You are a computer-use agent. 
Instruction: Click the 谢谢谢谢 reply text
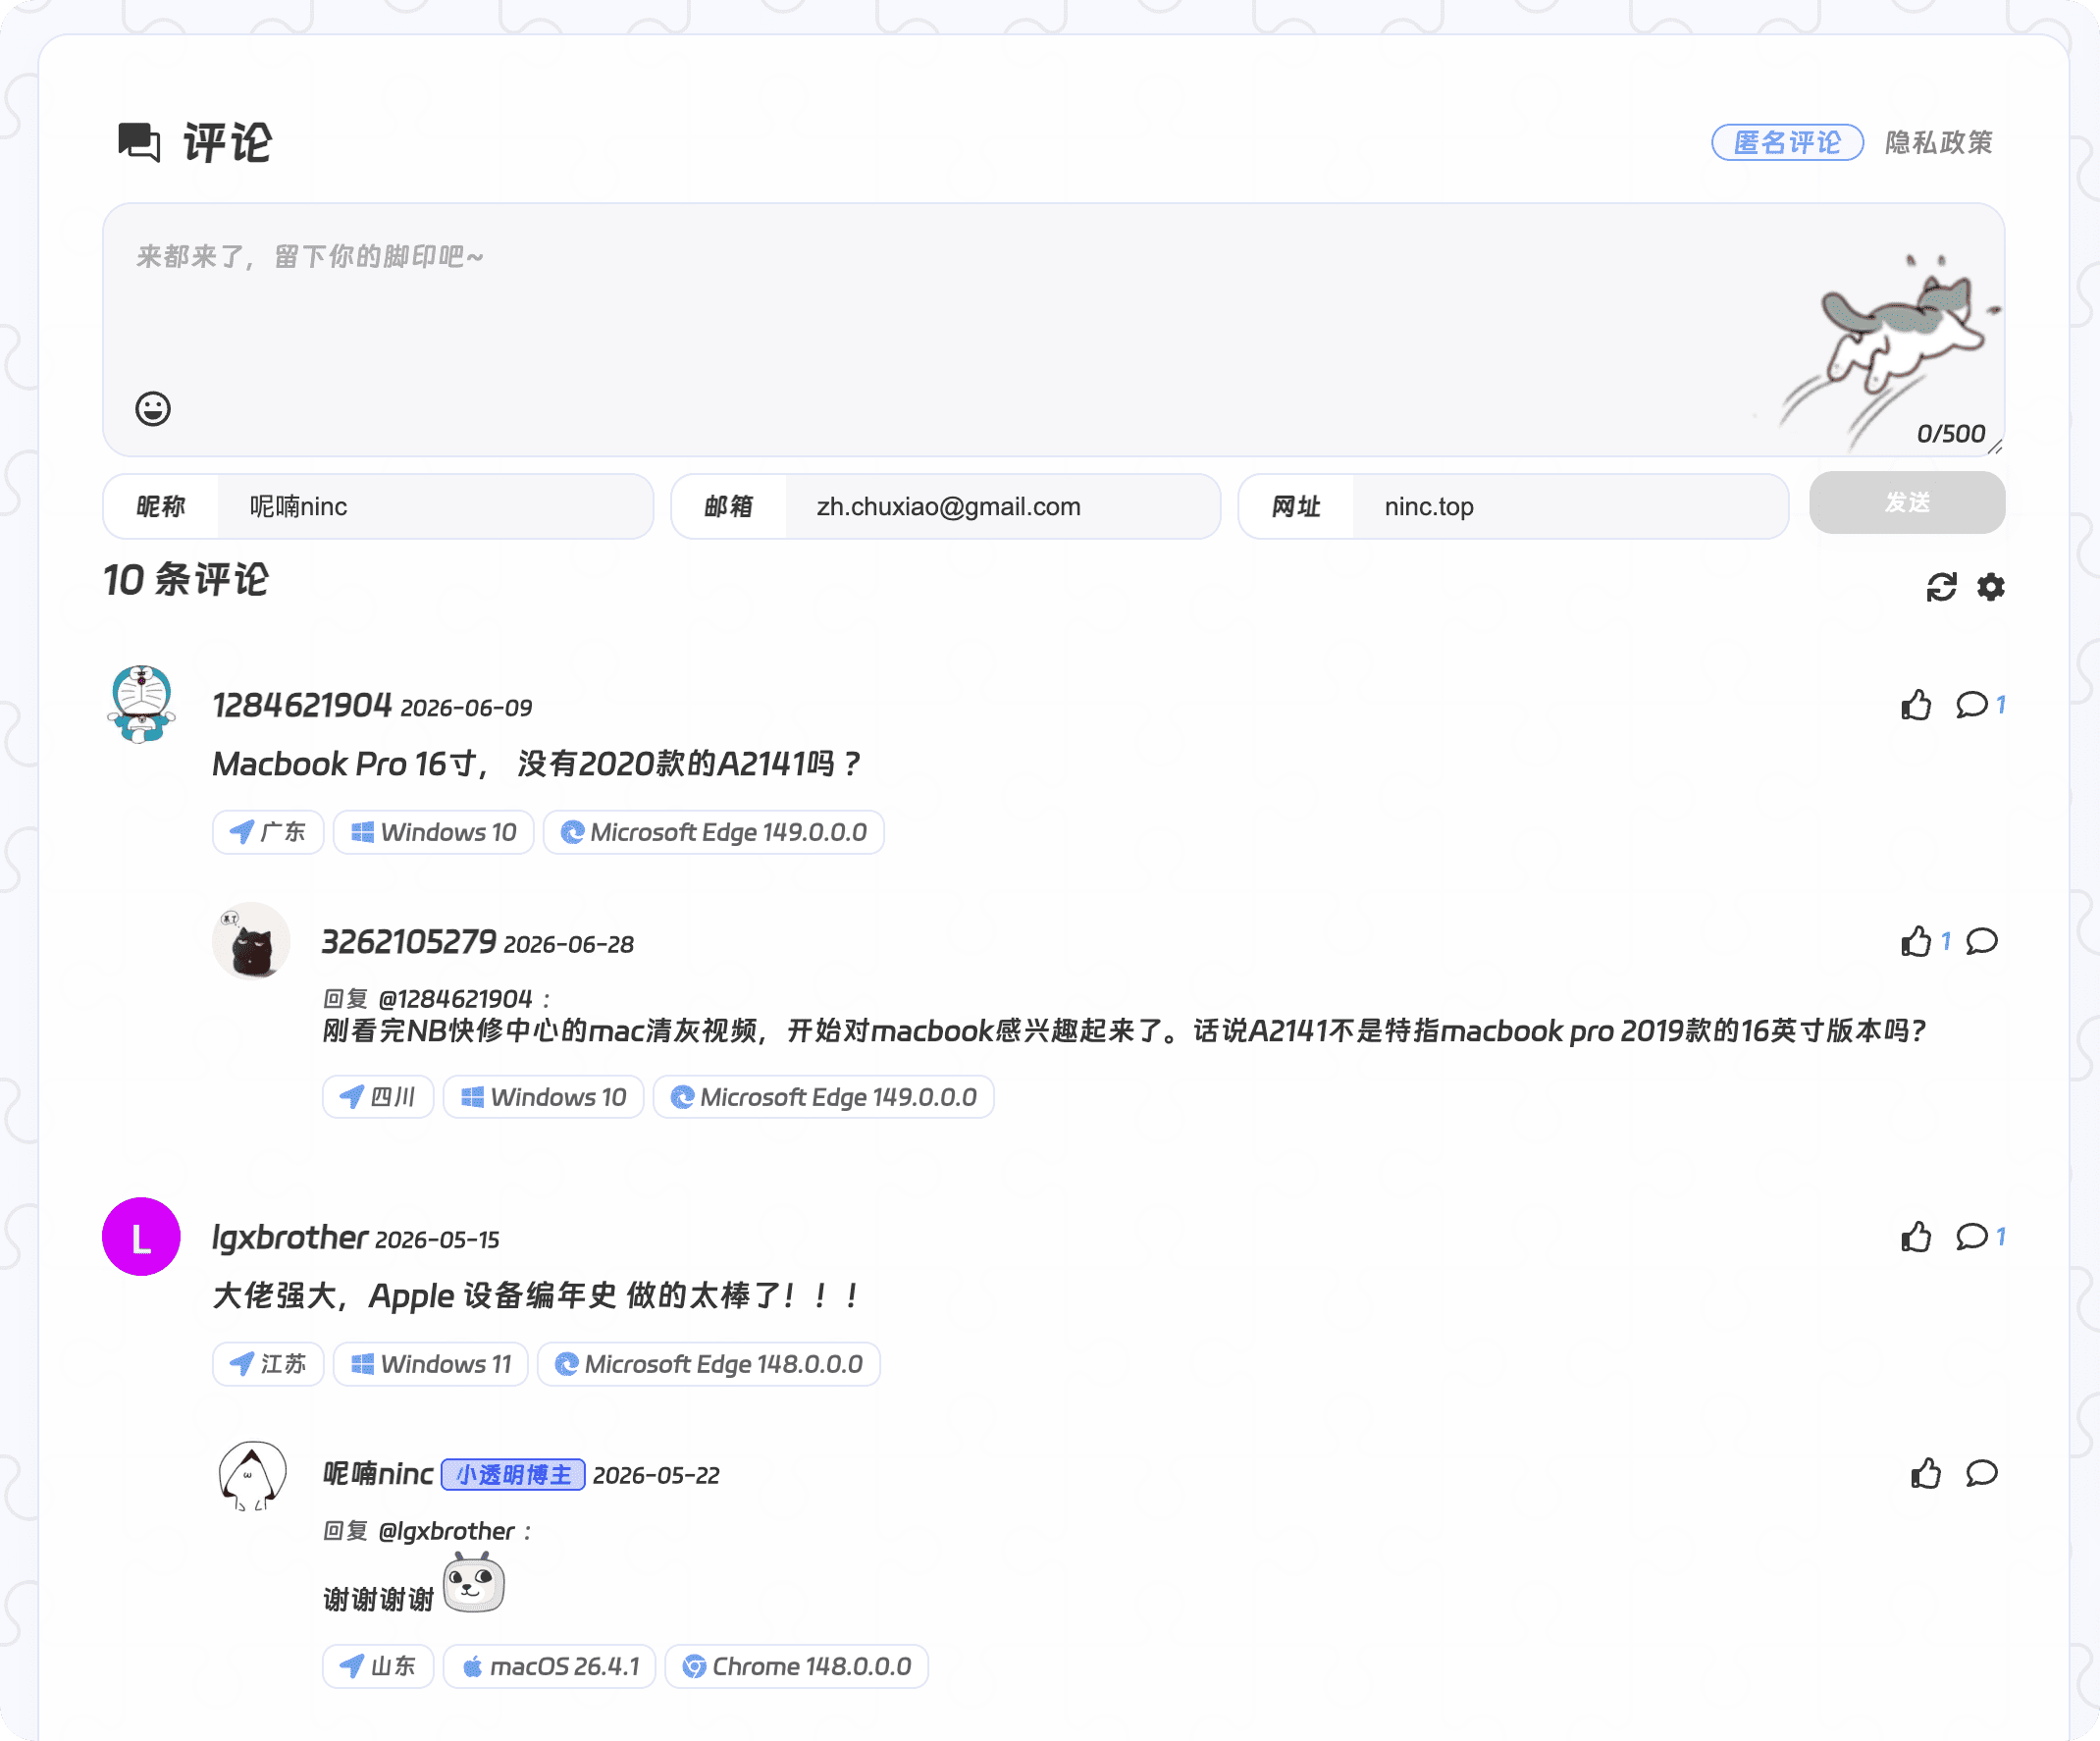tap(378, 1599)
